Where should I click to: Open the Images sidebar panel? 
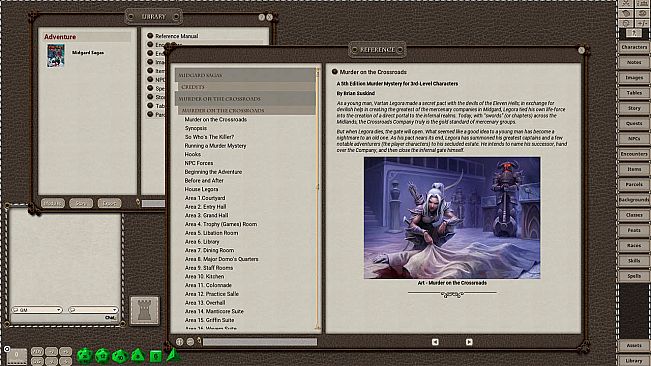pos(634,78)
